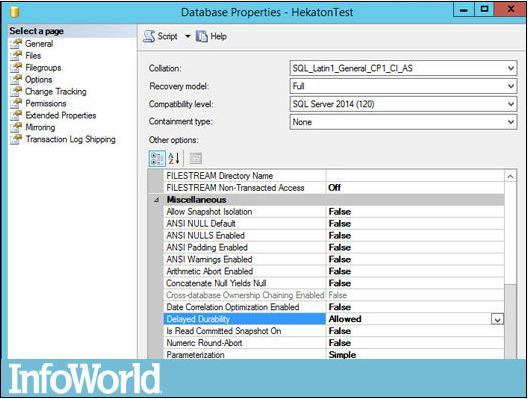Click the scroll up arrow of options grid

(x=510, y=176)
